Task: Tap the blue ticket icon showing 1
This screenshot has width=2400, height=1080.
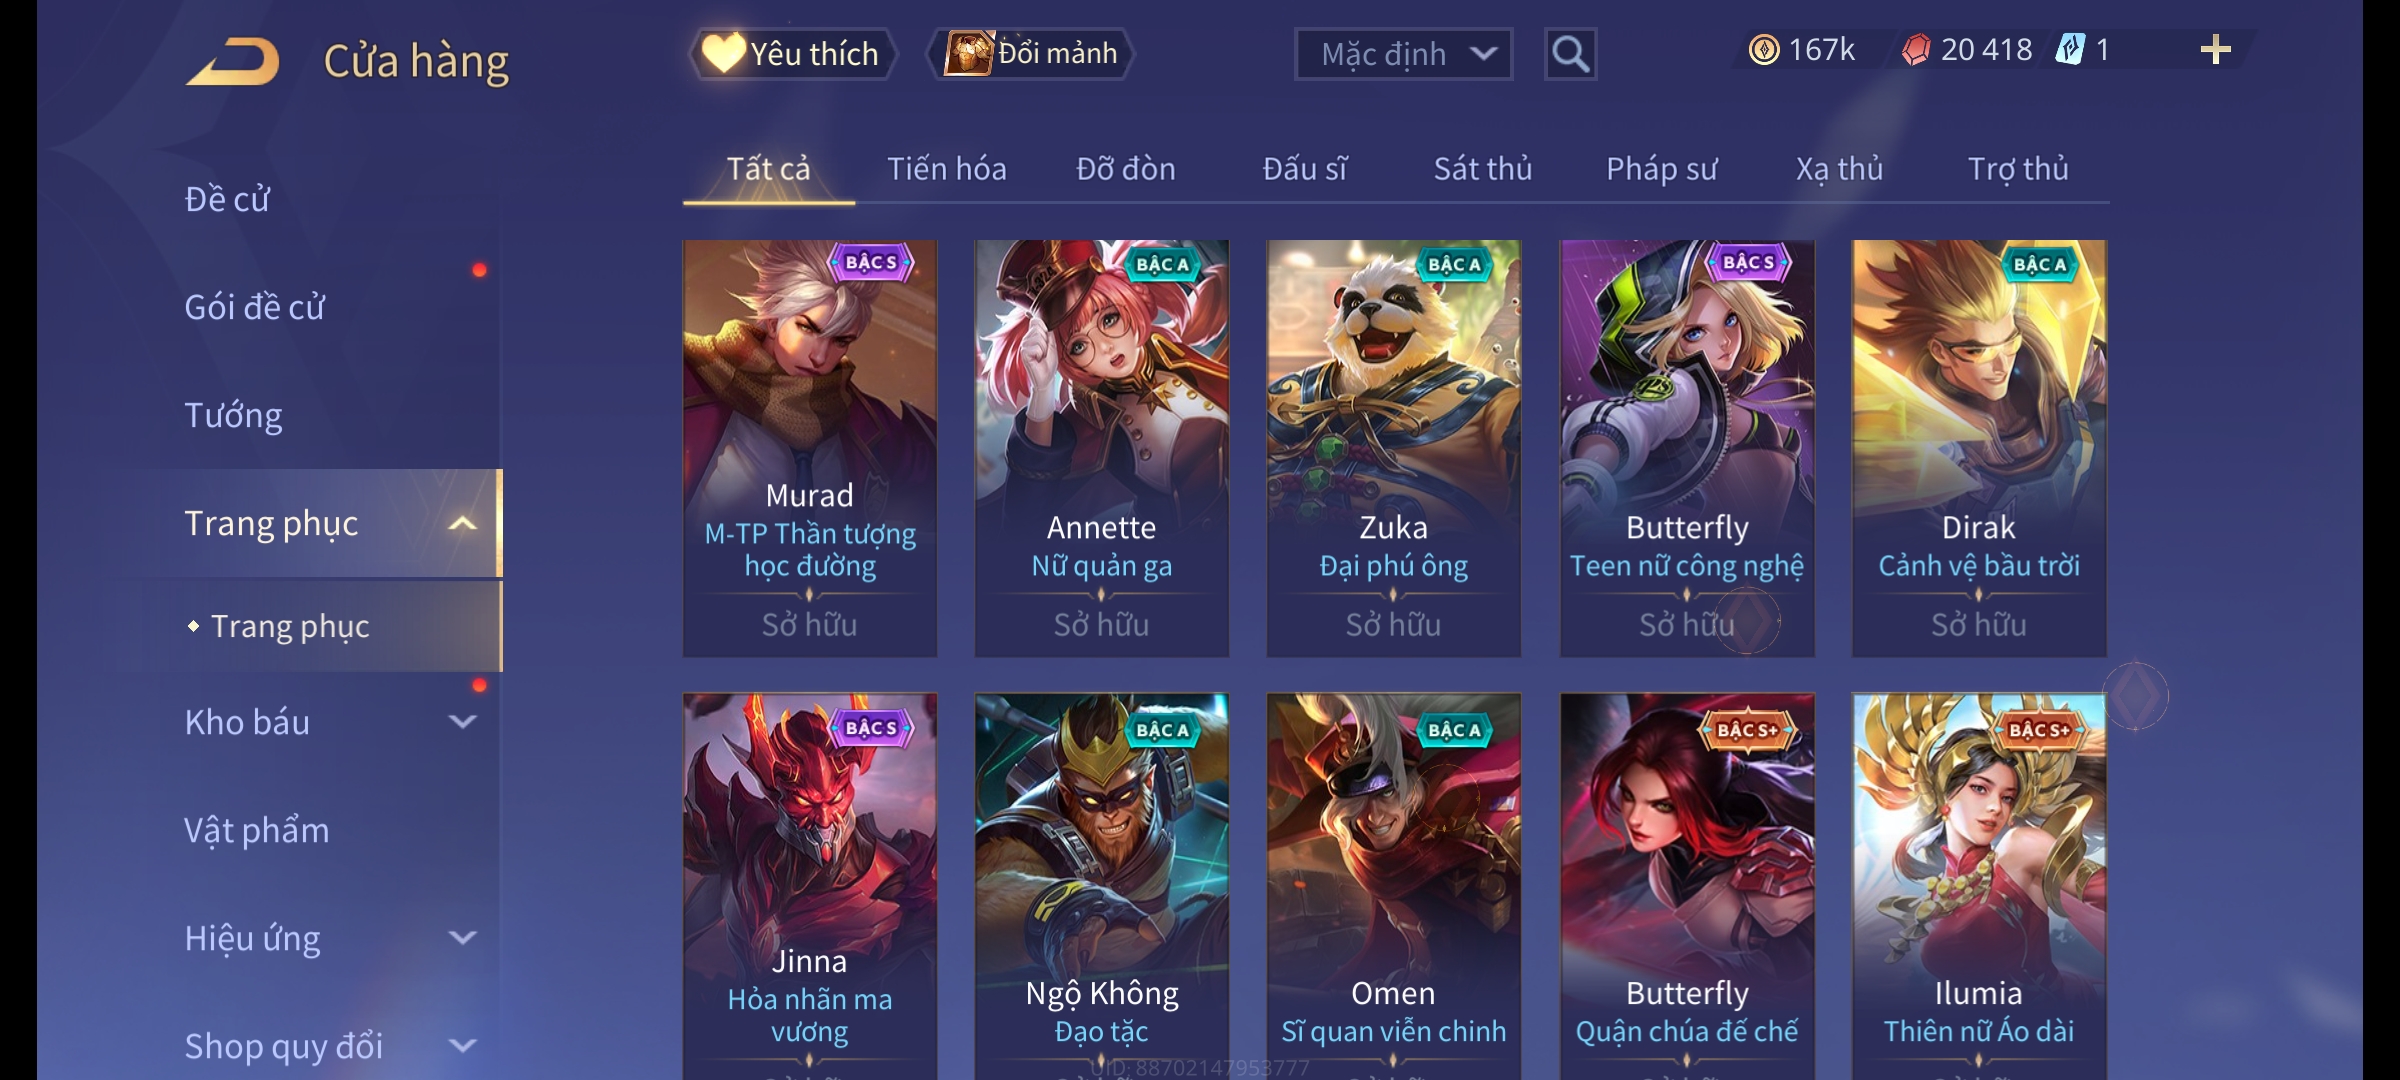Action: coord(2070,50)
